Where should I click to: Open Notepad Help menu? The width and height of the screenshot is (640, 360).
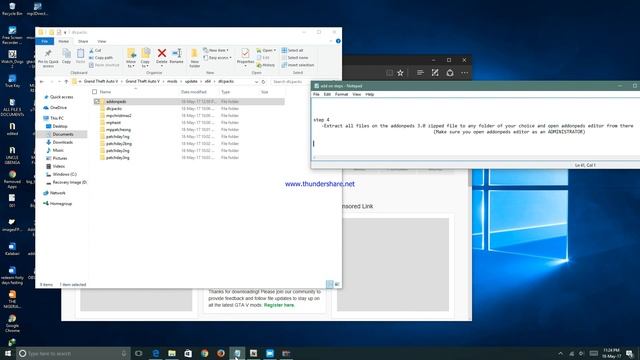(x=369, y=94)
